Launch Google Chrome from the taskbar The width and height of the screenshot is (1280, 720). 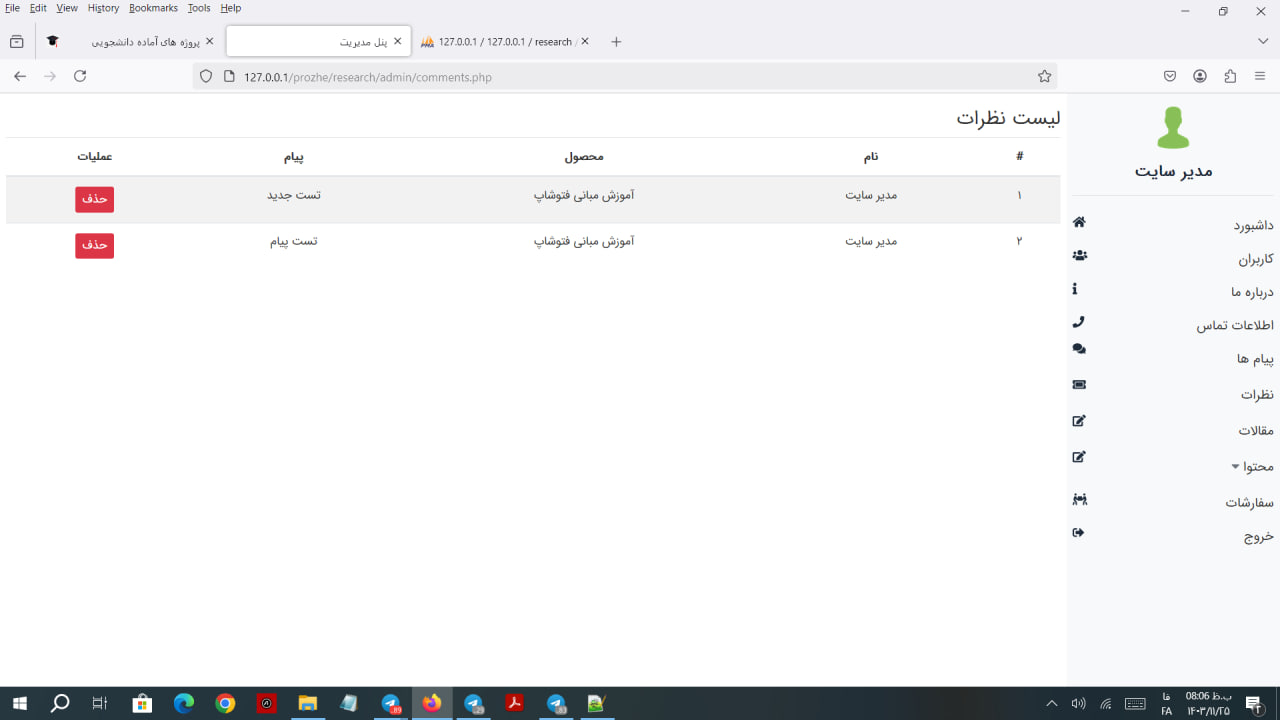click(x=225, y=704)
